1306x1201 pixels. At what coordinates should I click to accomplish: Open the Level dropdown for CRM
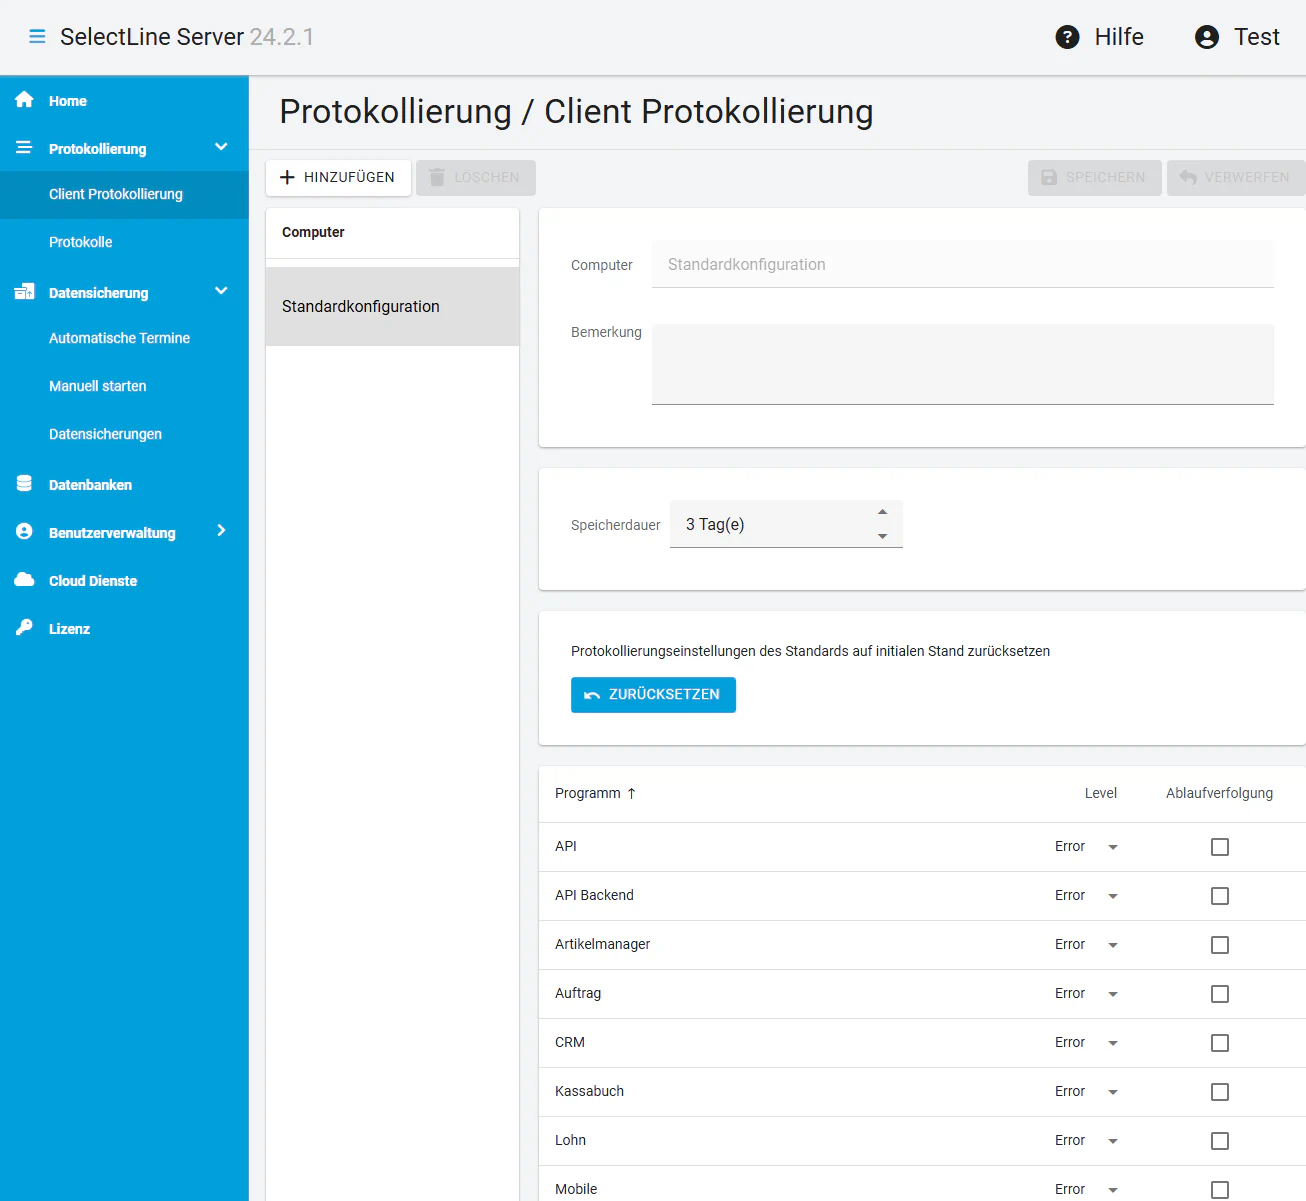1113,1043
